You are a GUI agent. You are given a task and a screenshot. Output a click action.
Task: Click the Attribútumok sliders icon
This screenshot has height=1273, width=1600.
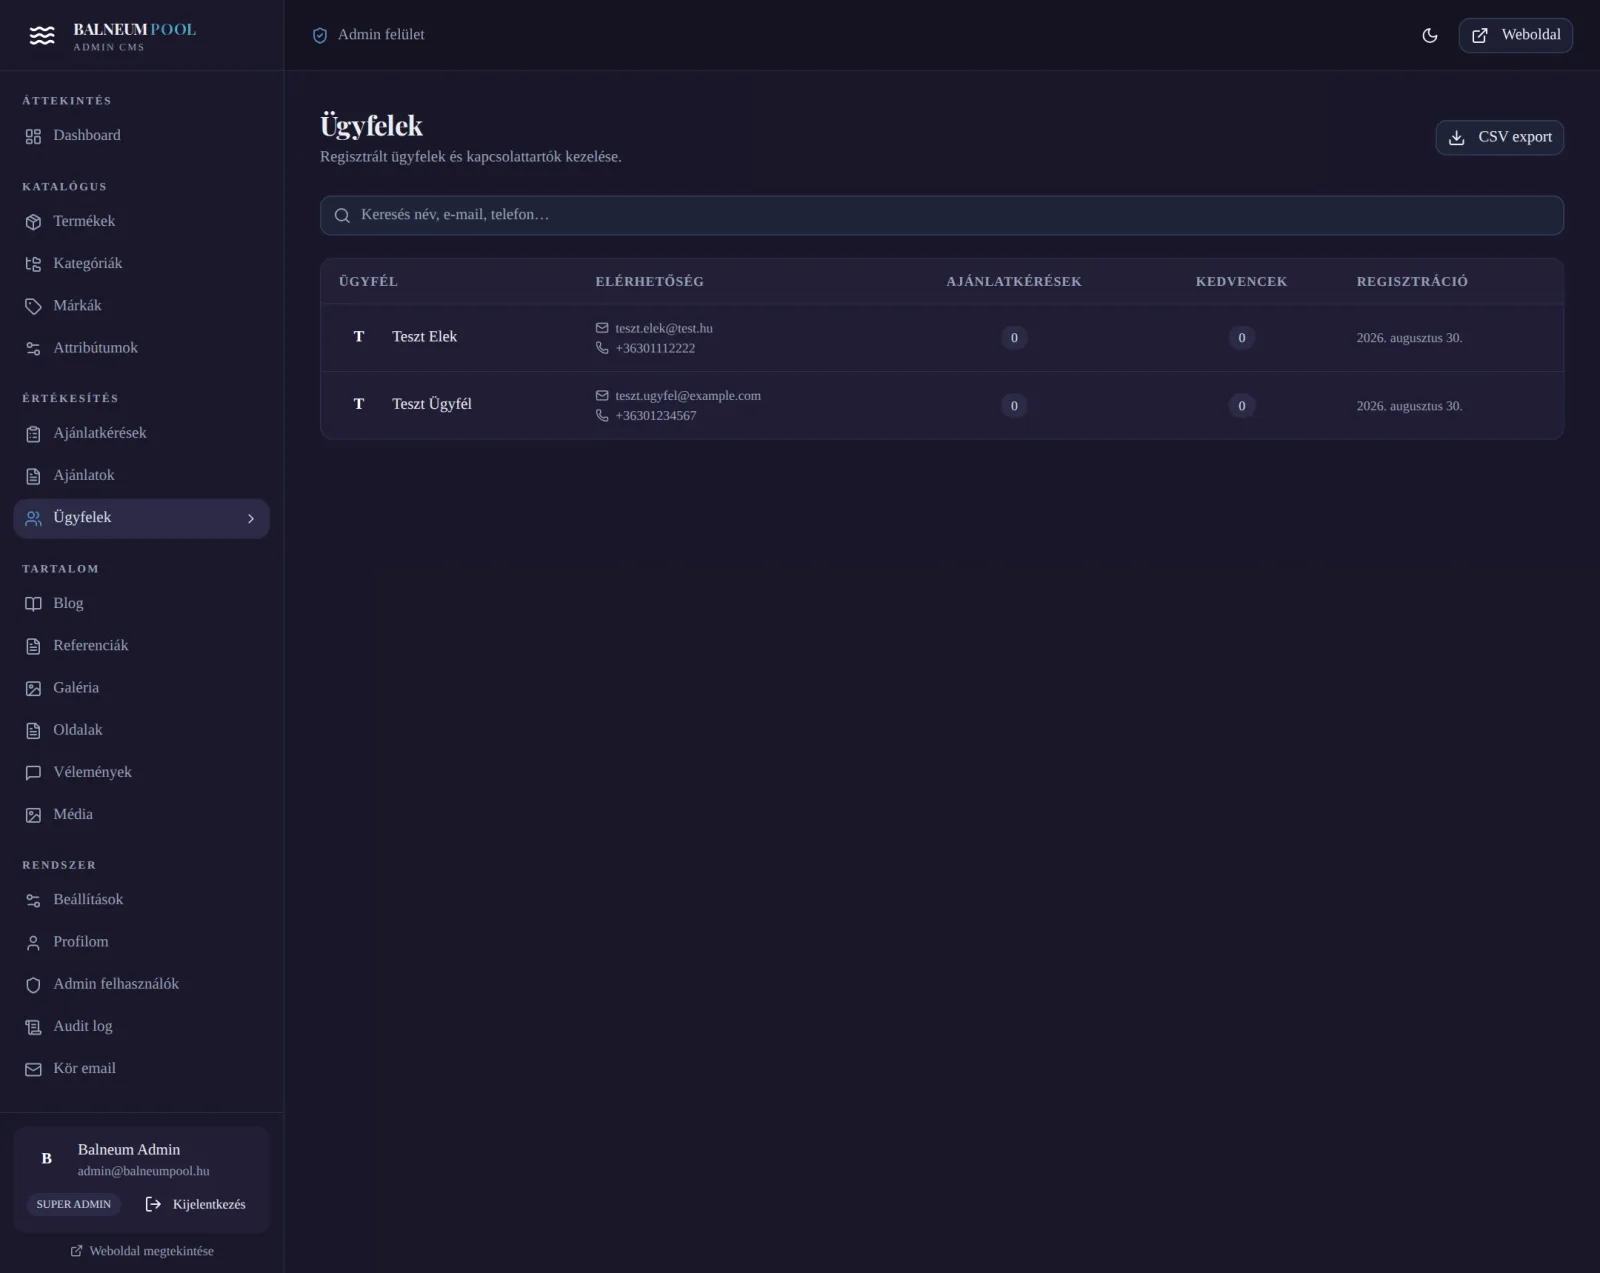(x=33, y=348)
